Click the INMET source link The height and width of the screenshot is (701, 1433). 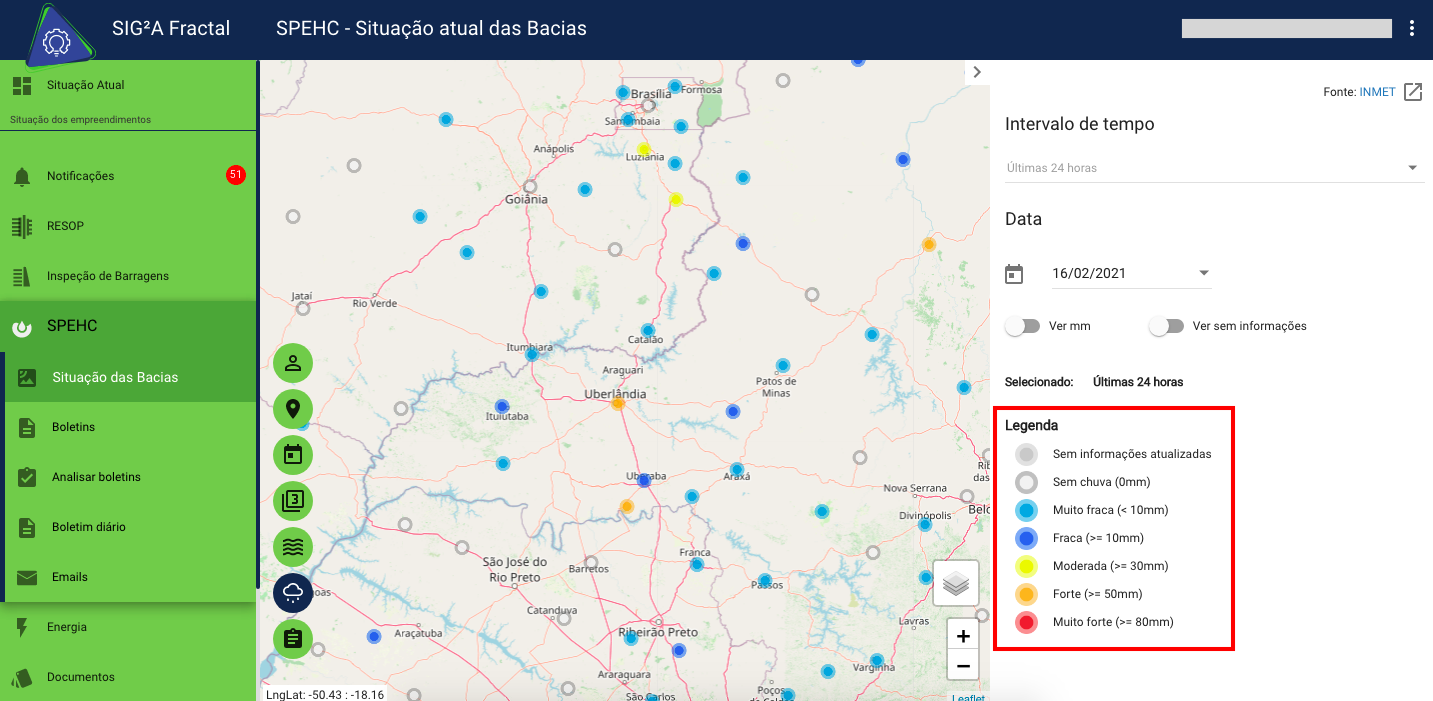coord(1377,92)
